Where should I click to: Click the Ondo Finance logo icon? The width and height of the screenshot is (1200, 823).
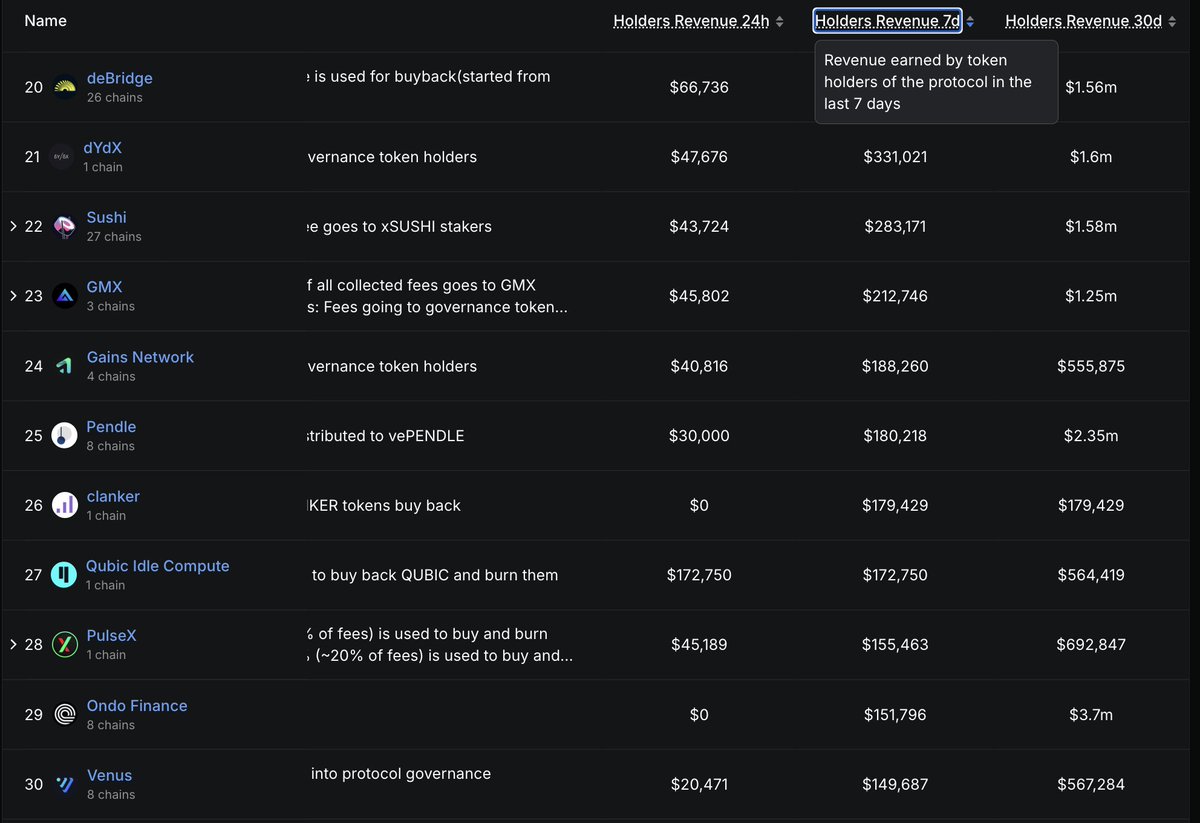65,714
